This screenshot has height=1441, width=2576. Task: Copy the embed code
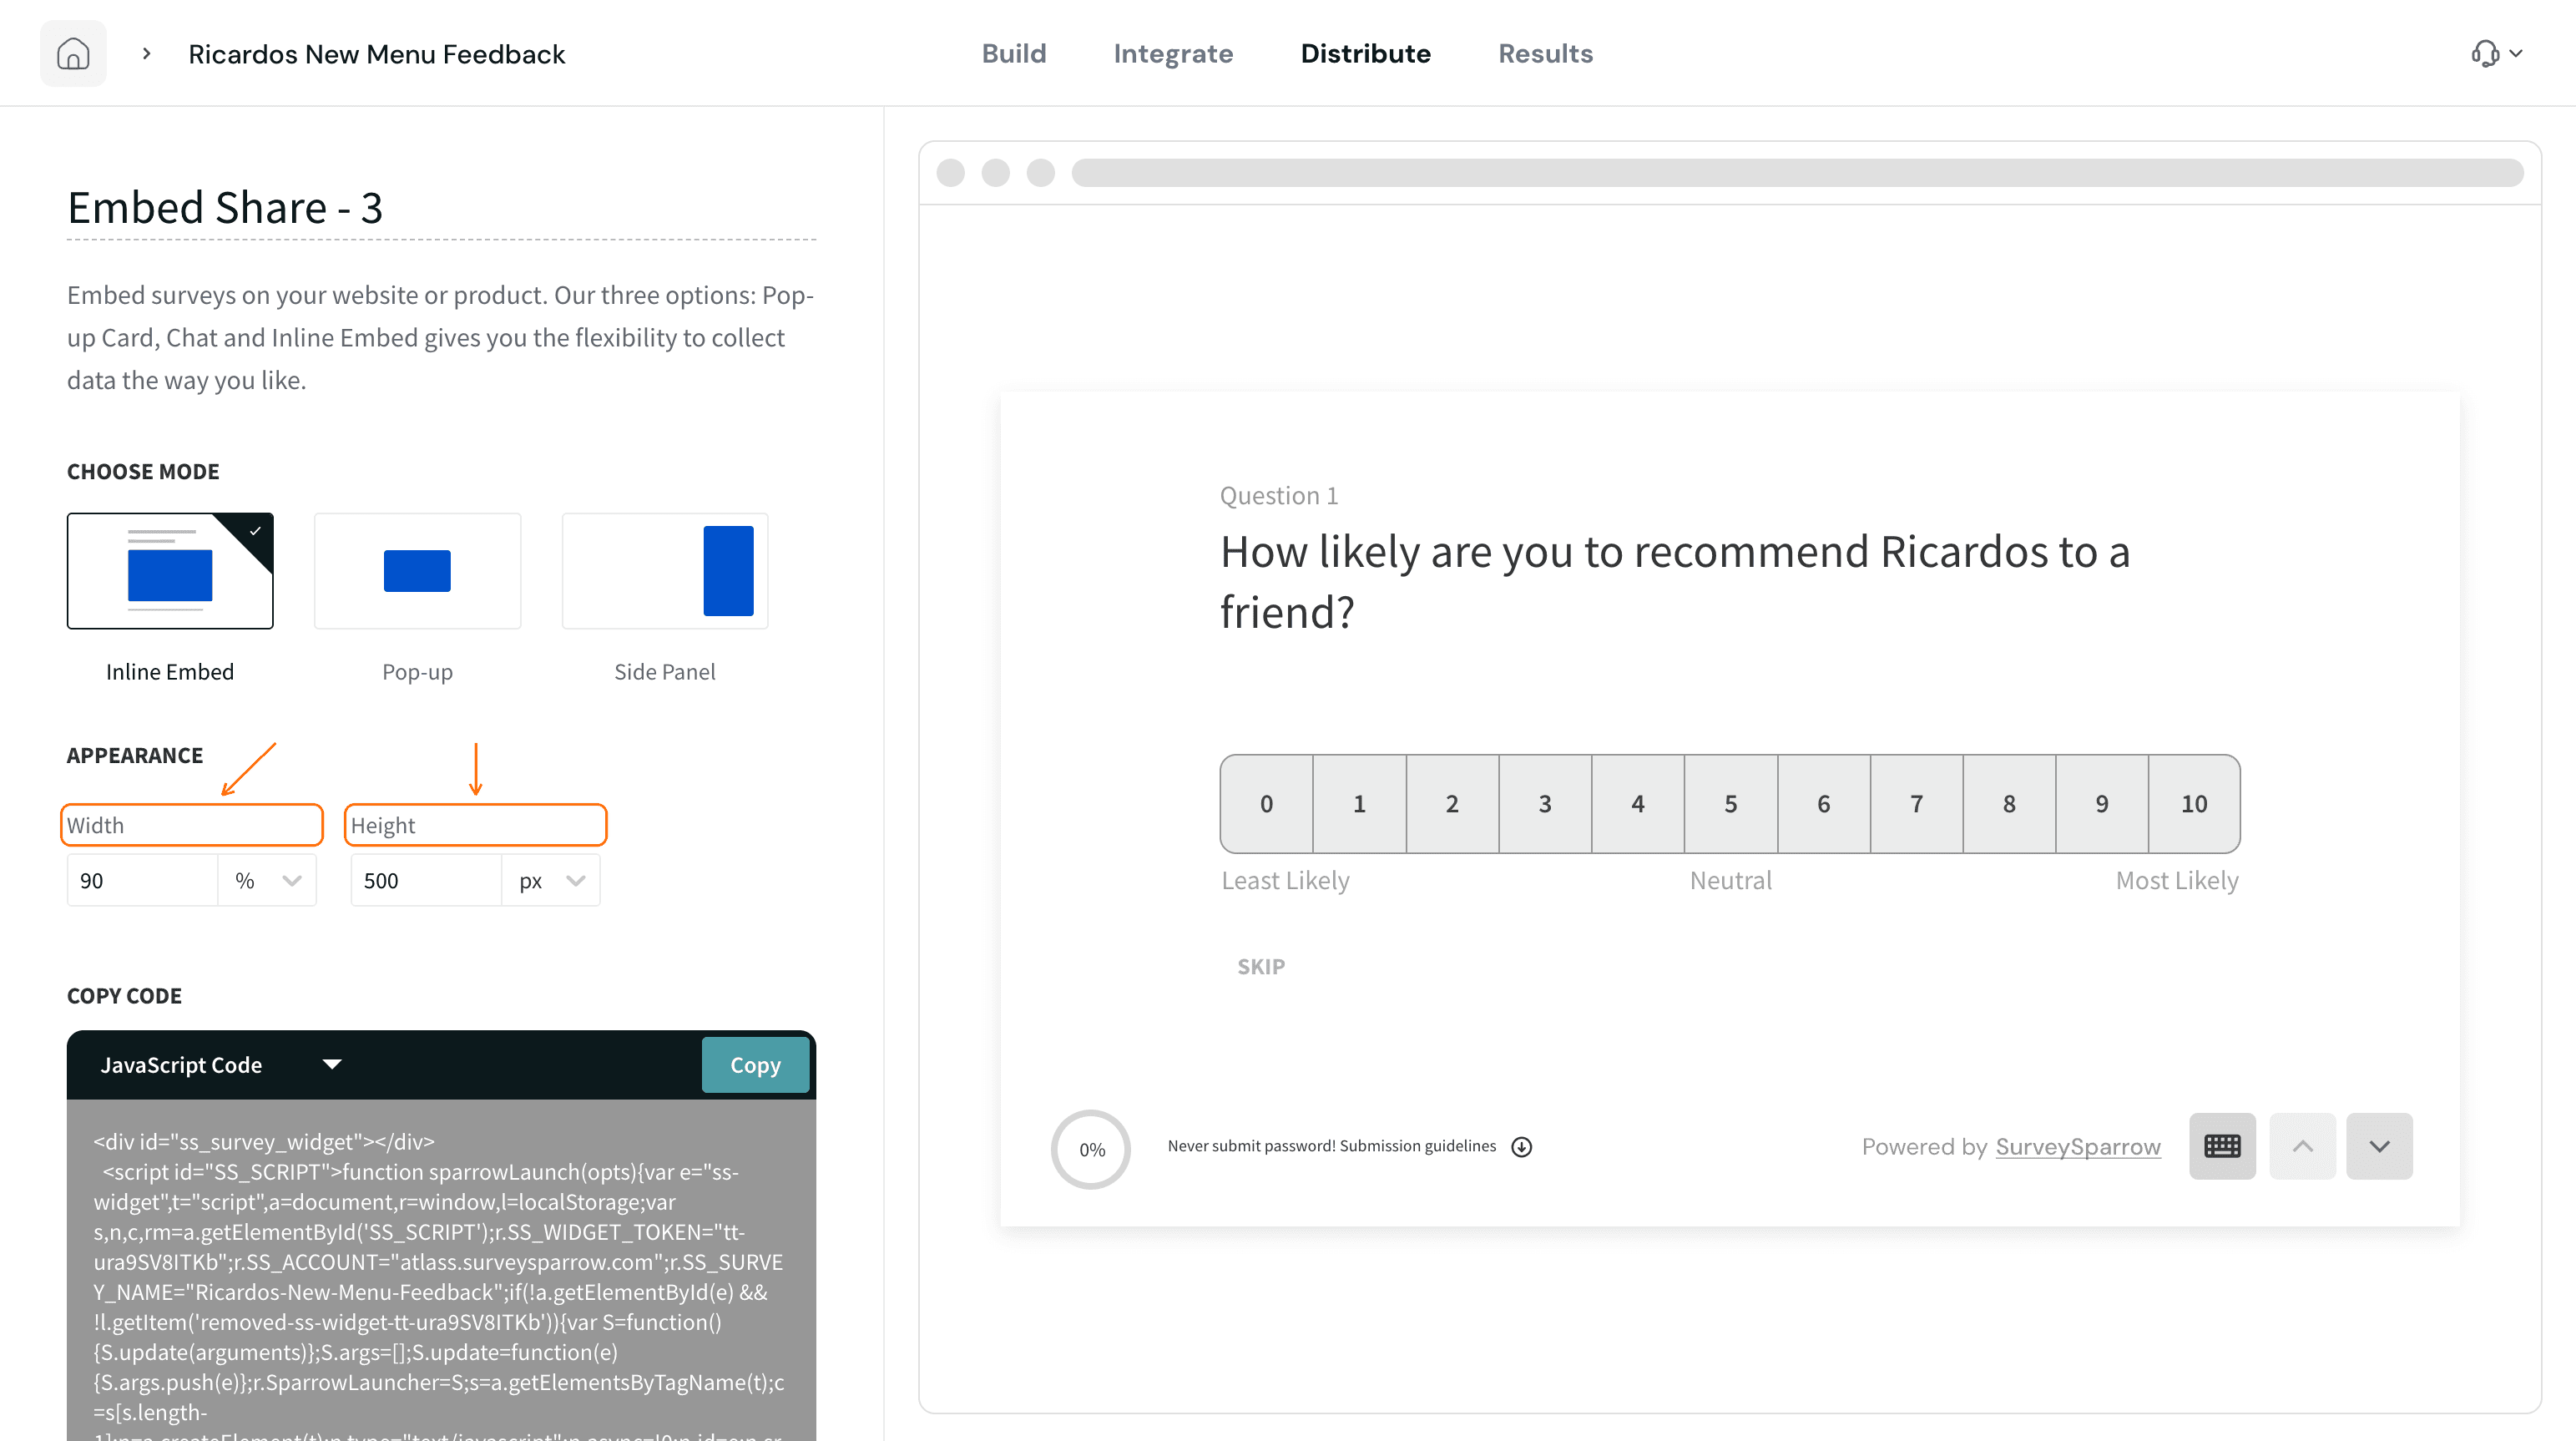click(755, 1065)
